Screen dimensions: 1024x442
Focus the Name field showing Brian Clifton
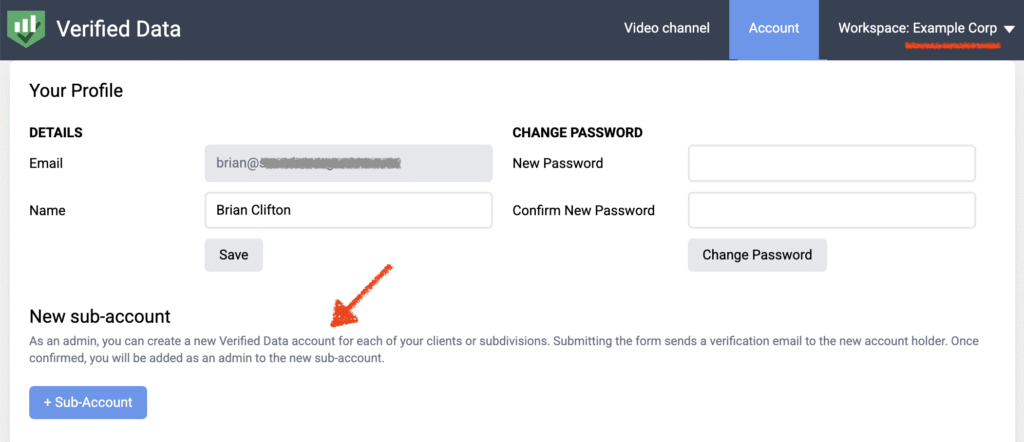[x=348, y=211]
